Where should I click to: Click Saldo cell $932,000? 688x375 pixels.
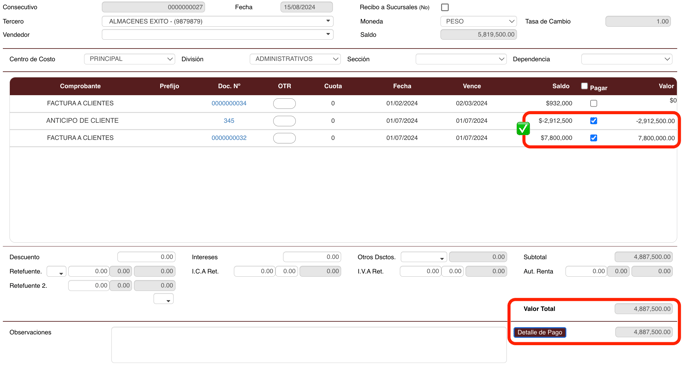[559, 104]
